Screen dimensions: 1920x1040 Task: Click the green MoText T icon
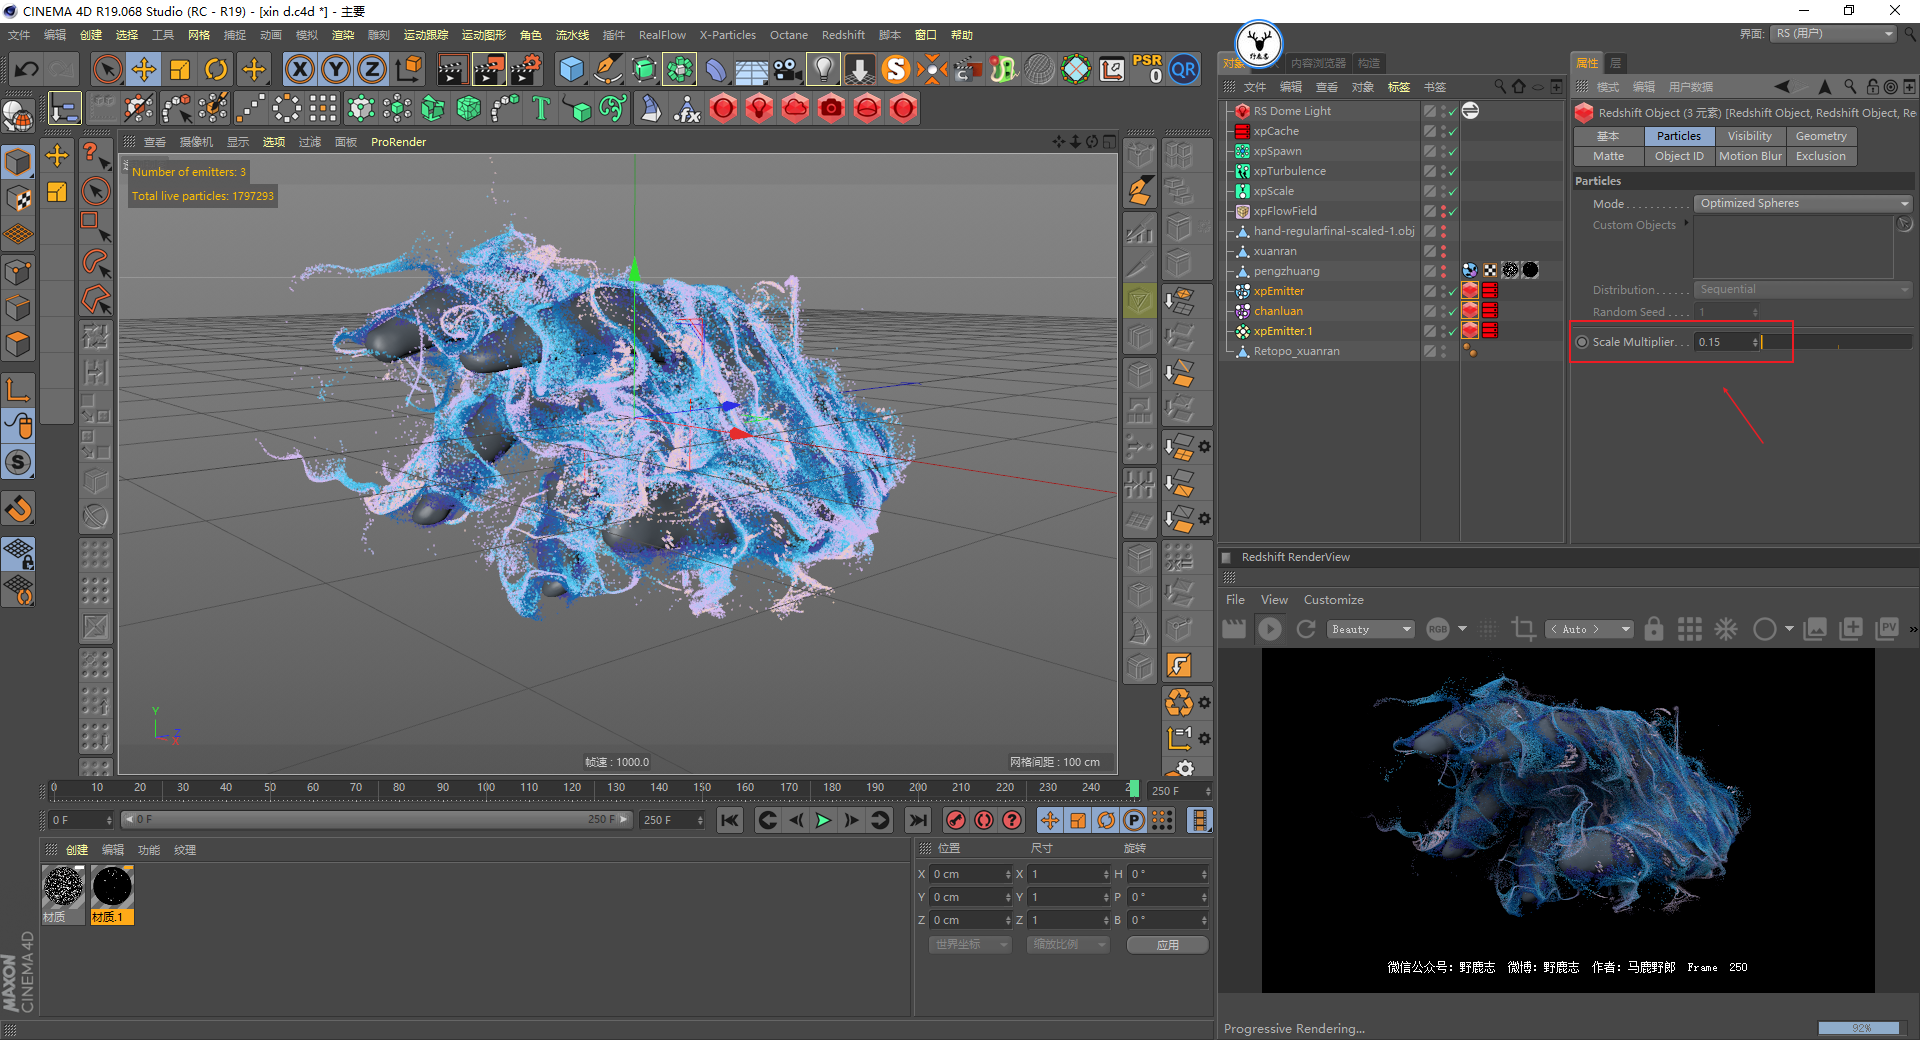(x=541, y=108)
